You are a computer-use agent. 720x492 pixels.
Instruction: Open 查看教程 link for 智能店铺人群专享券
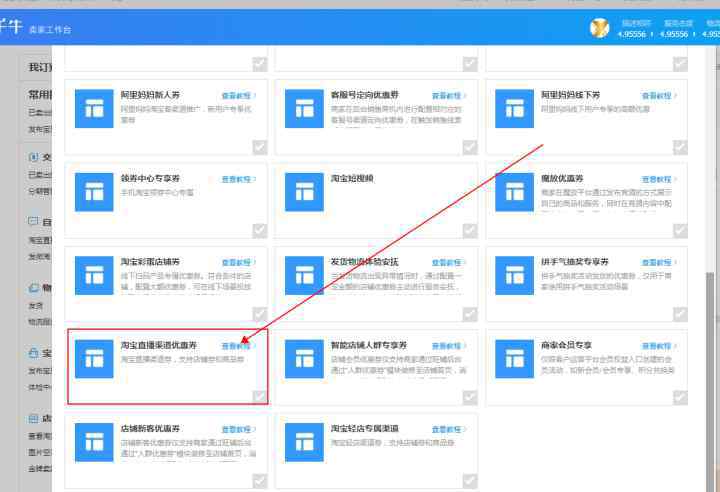(449, 346)
